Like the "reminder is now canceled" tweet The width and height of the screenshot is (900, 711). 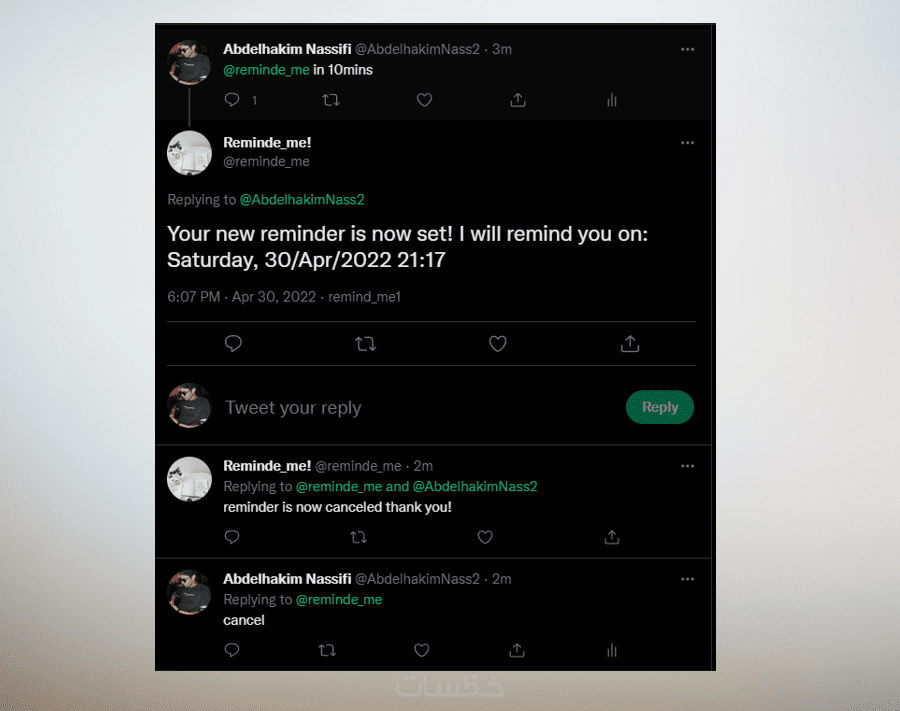485,537
